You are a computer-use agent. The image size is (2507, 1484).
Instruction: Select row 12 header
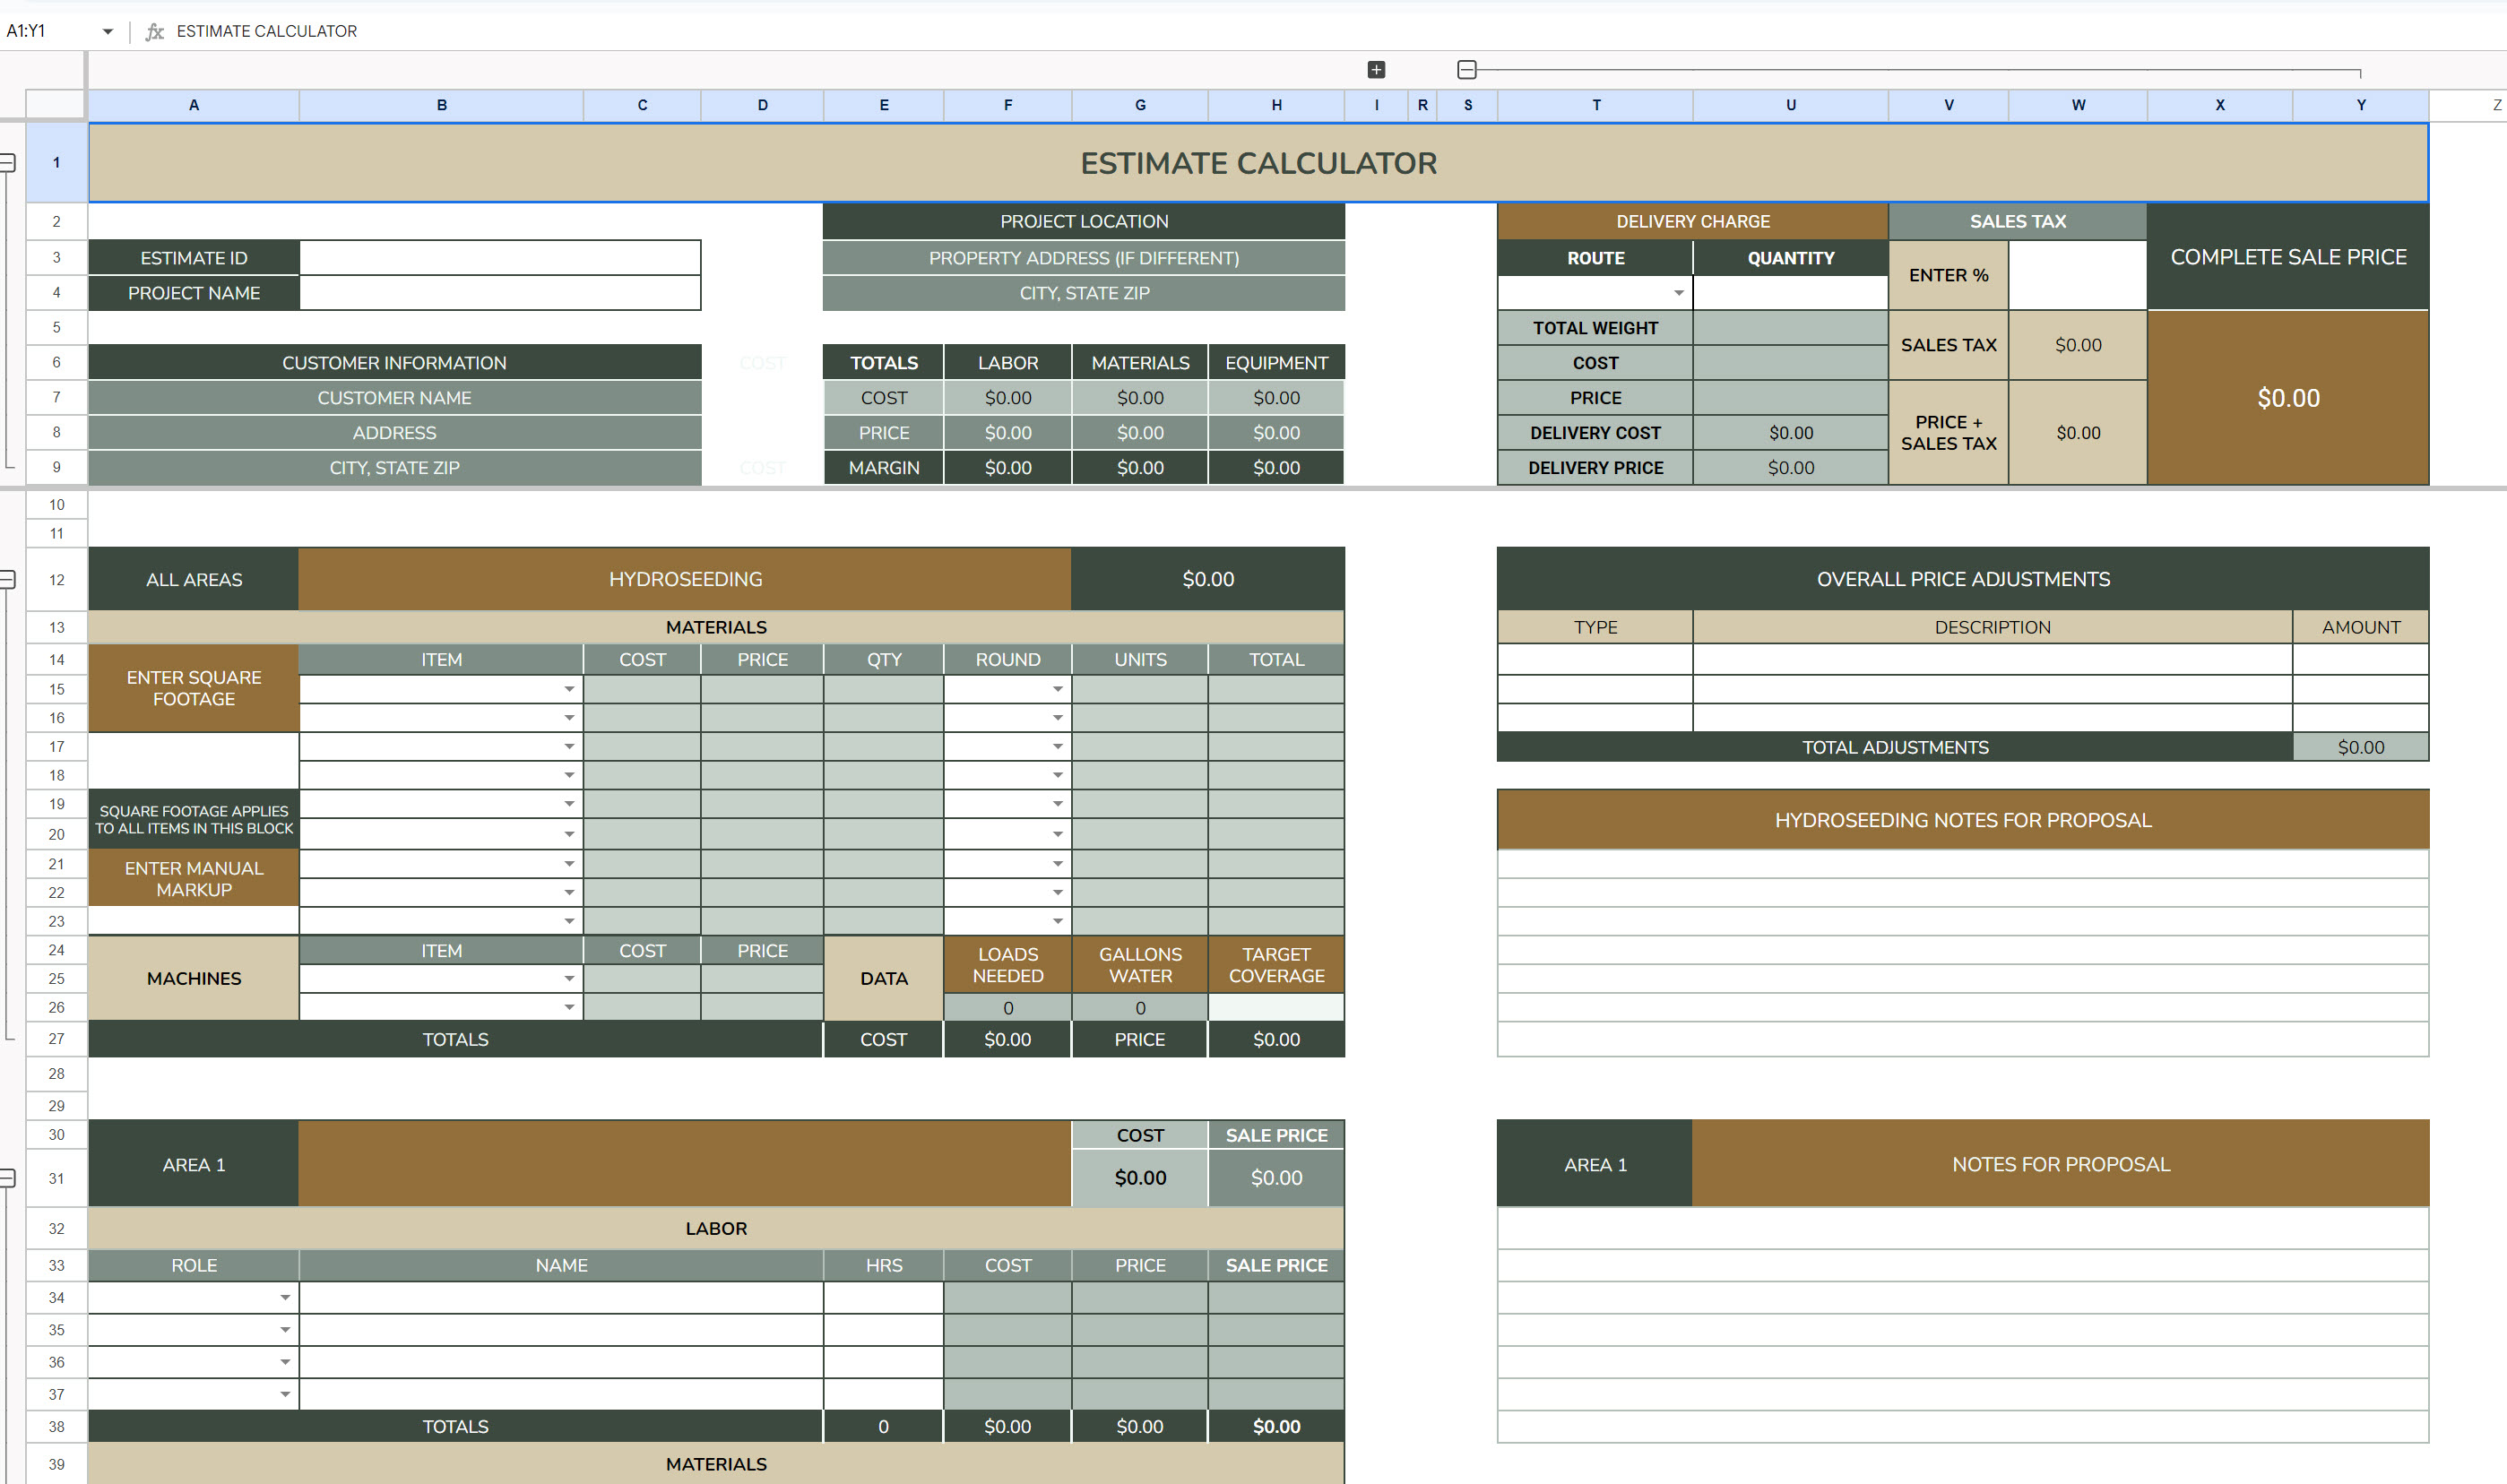coord(56,580)
